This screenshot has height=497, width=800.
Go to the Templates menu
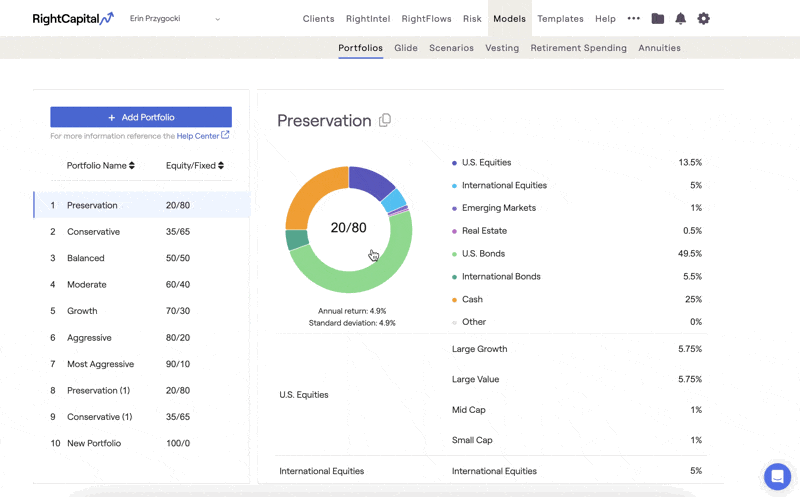click(x=560, y=19)
